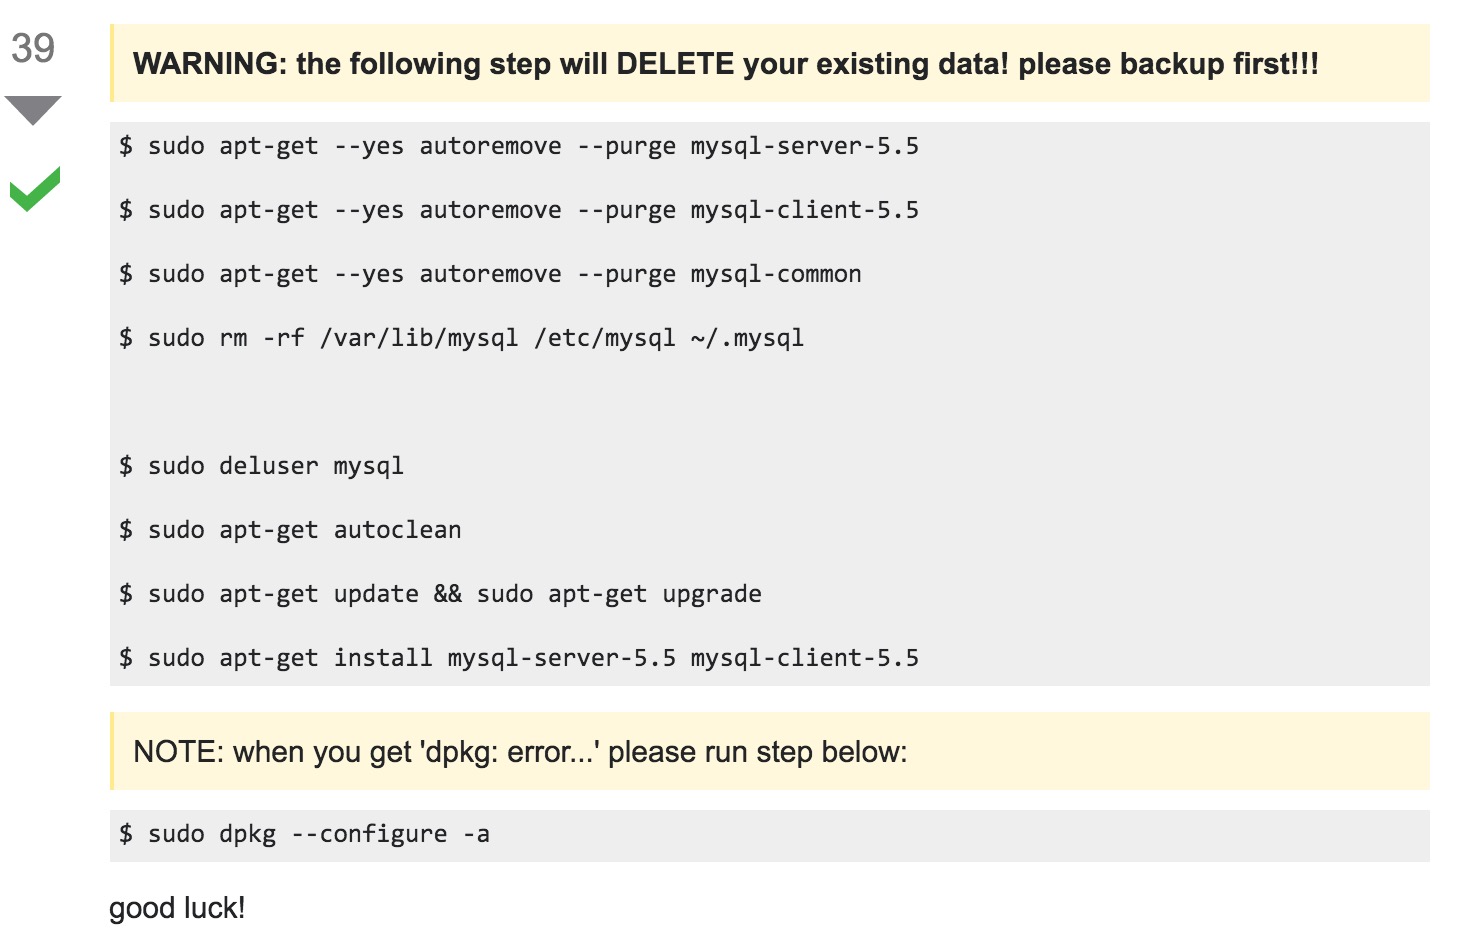Click the purge mysql-client-5.5 command line
The width and height of the screenshot is (1468, 944).
(519, 210)
